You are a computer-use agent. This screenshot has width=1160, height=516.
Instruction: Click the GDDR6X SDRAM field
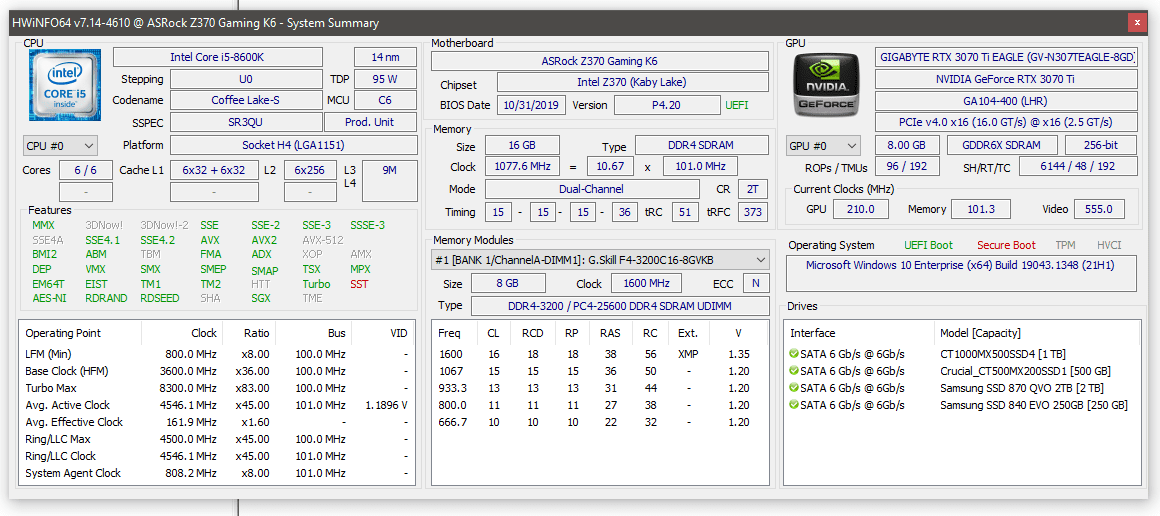[x=1002, y=145]
